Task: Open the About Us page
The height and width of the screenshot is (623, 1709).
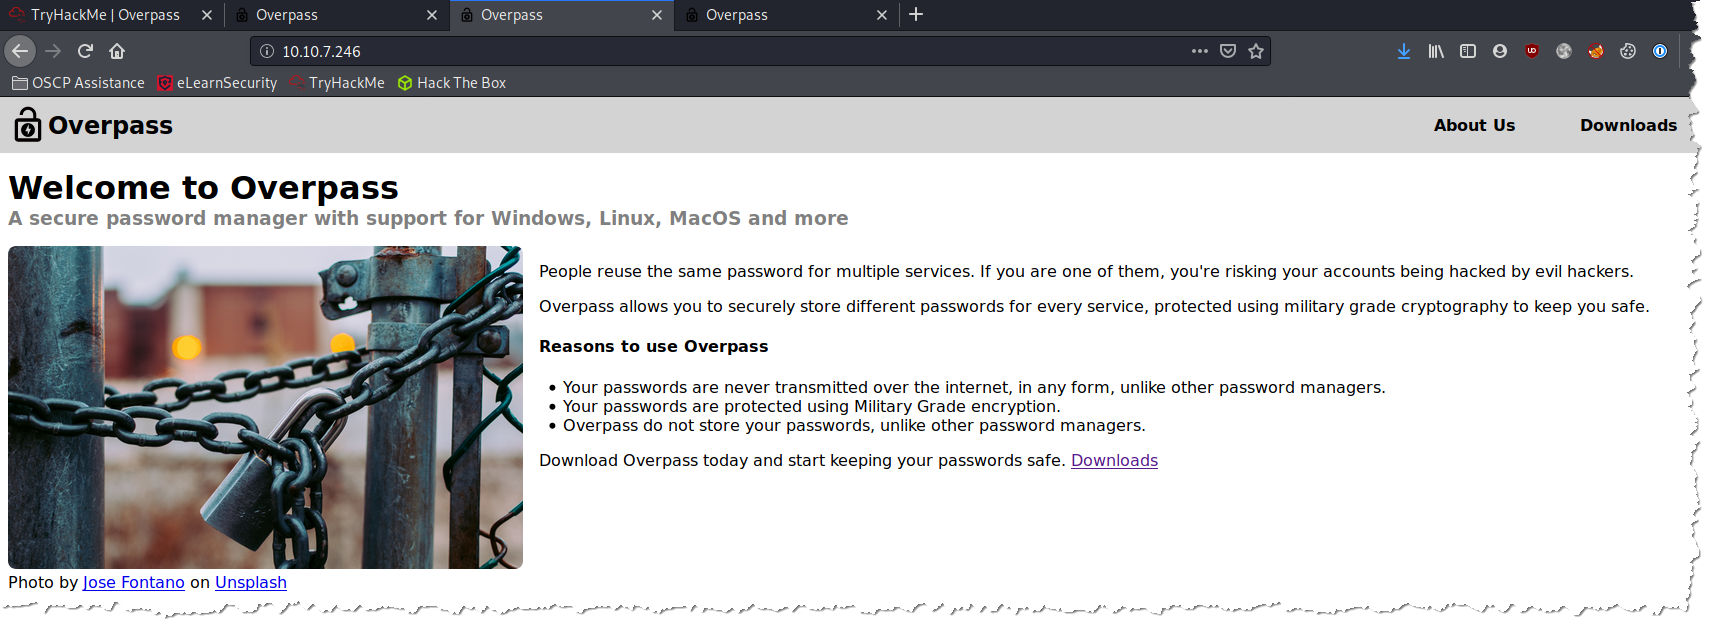Action: click(1474, 125)
